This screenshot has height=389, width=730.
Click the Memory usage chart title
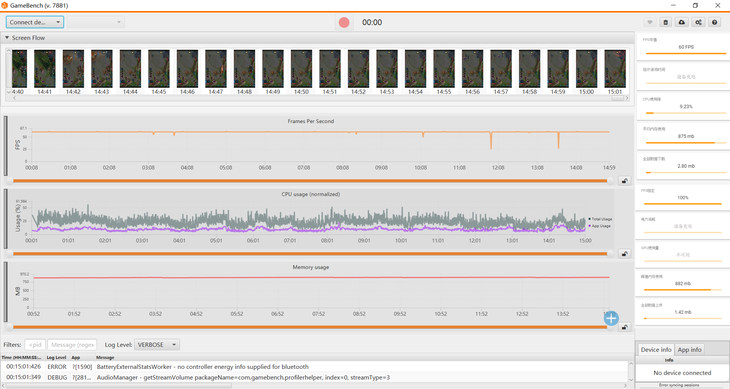[311, 267]
